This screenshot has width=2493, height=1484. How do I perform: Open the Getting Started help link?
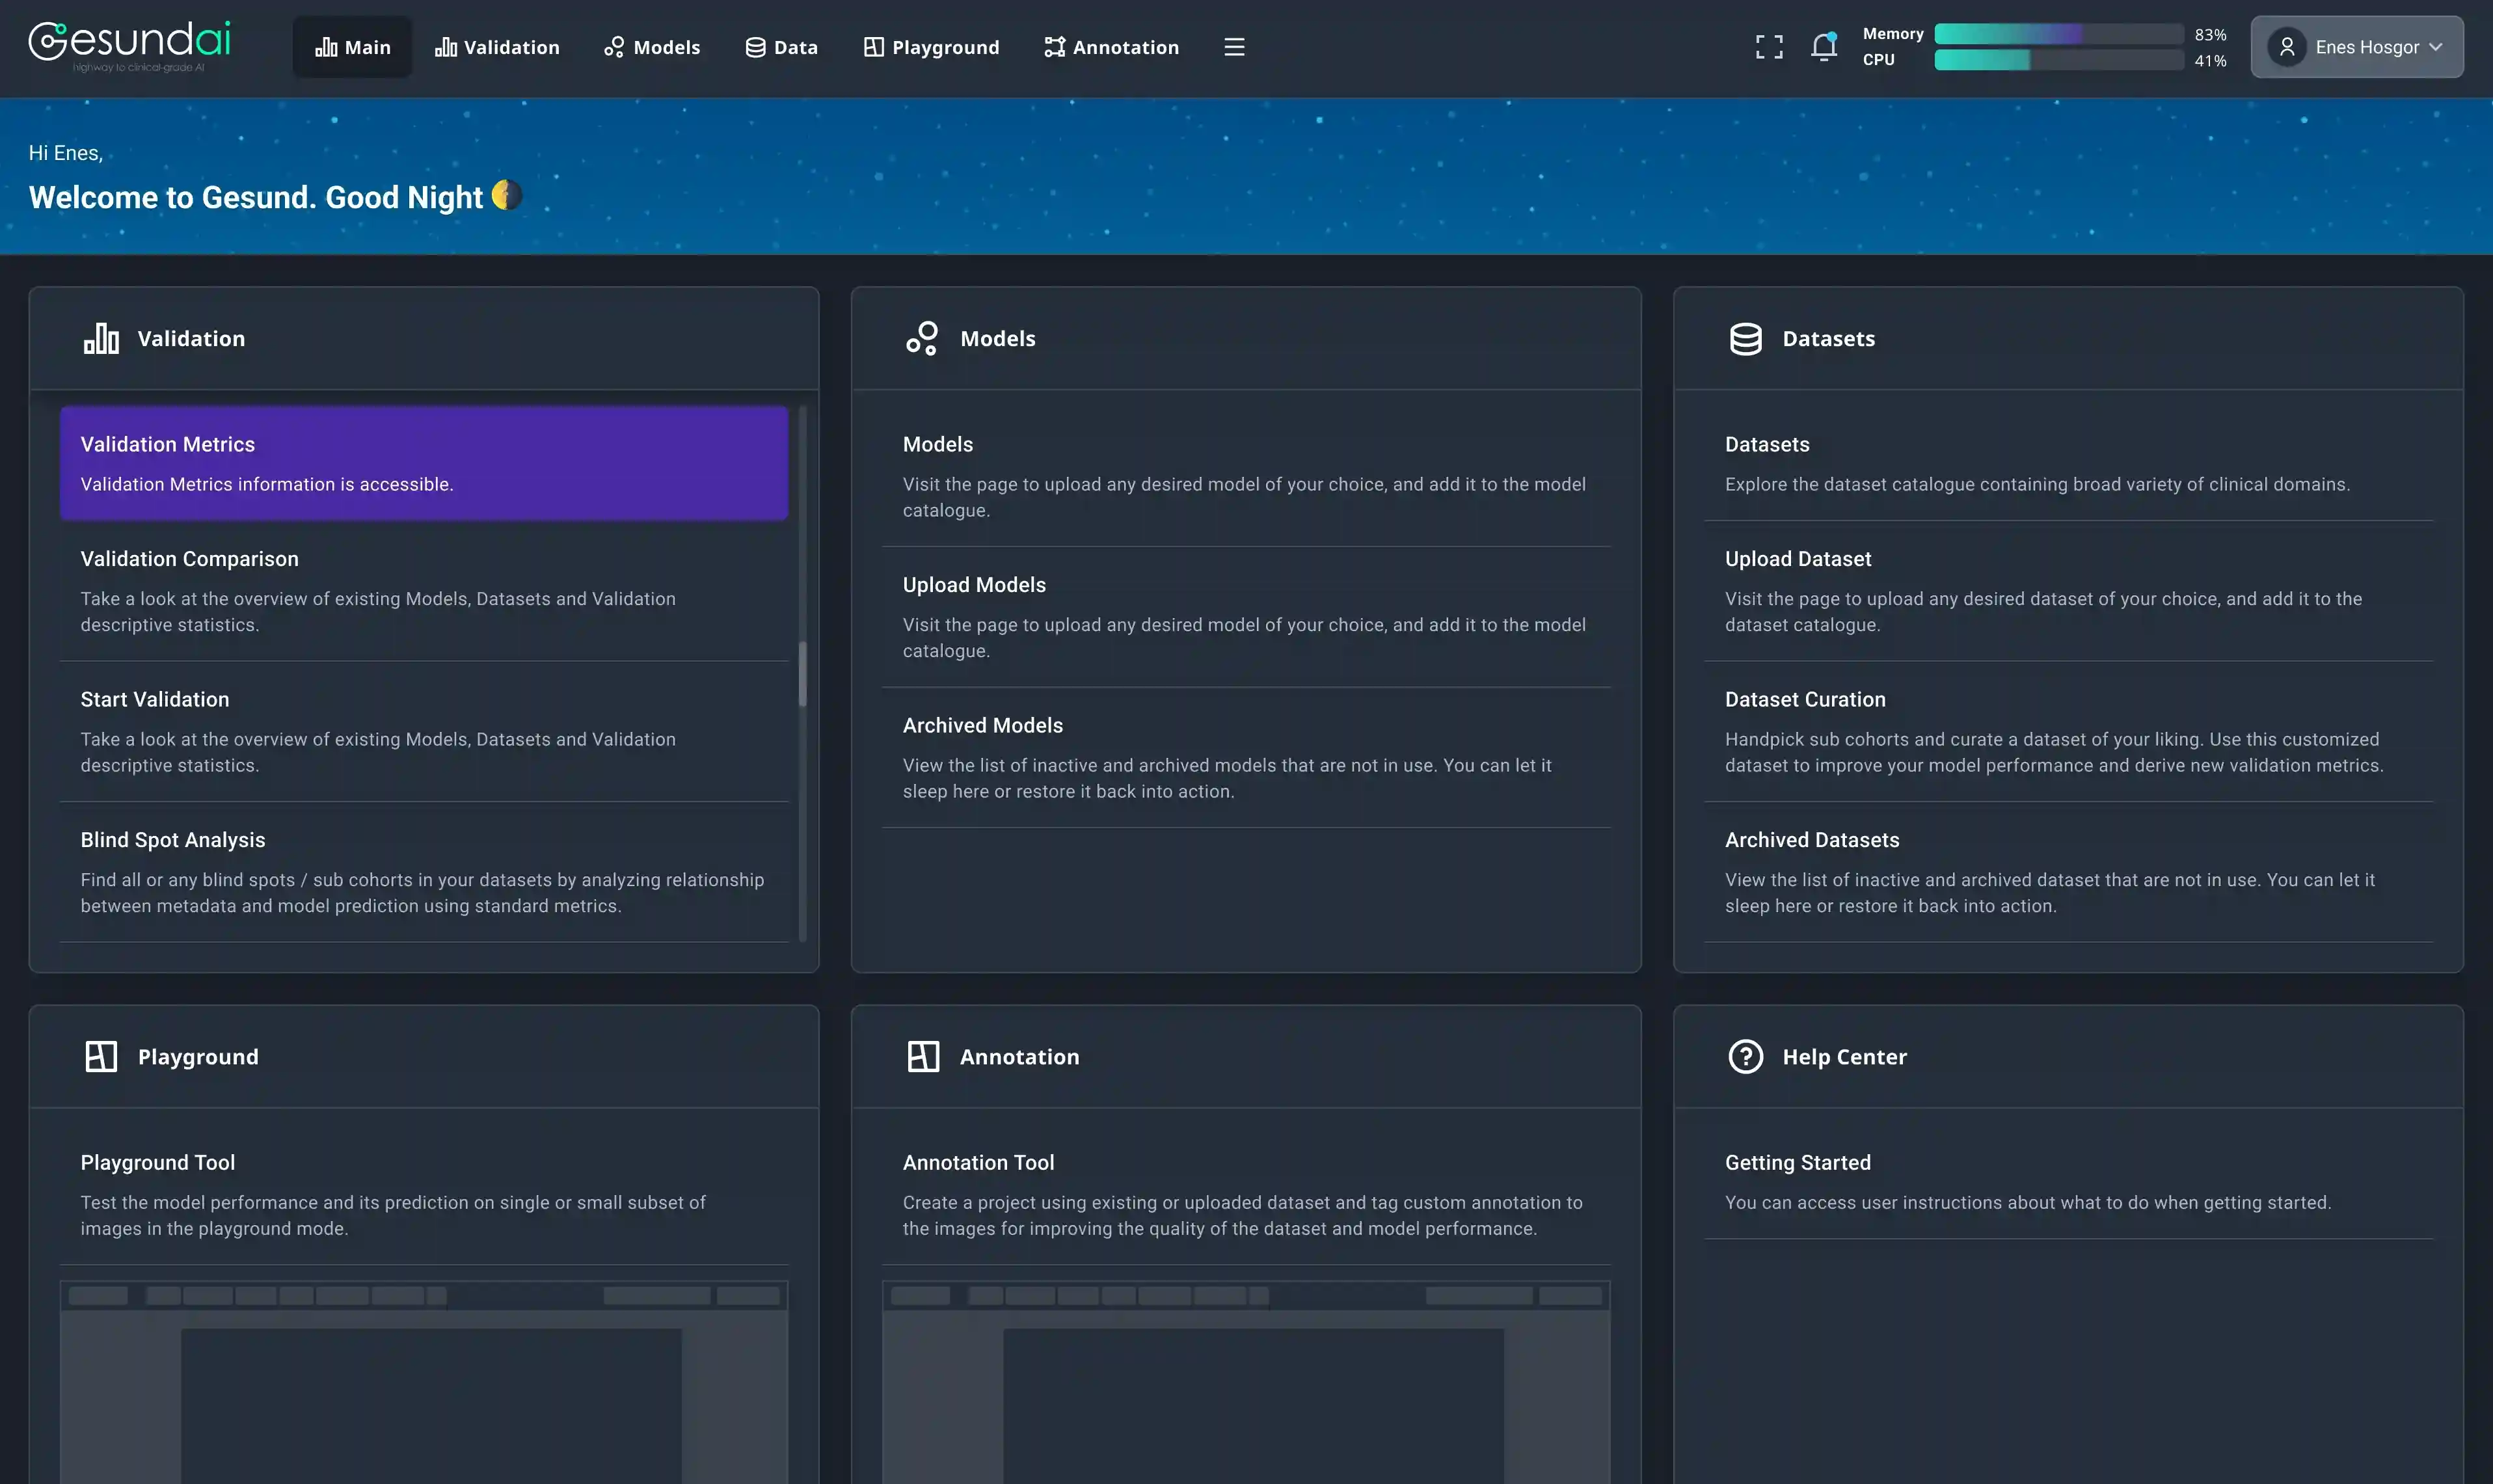pos(1797,1162)
